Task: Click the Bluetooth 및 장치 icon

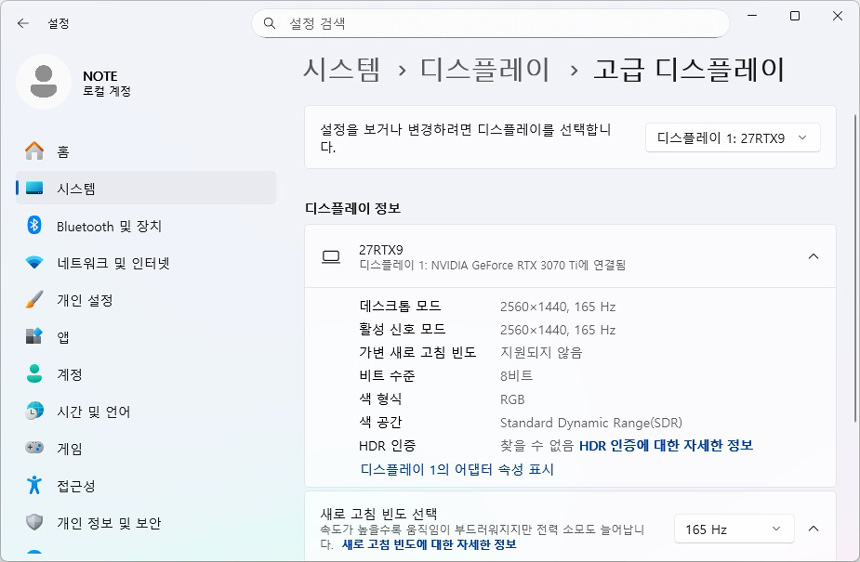Action: [35, 226]
